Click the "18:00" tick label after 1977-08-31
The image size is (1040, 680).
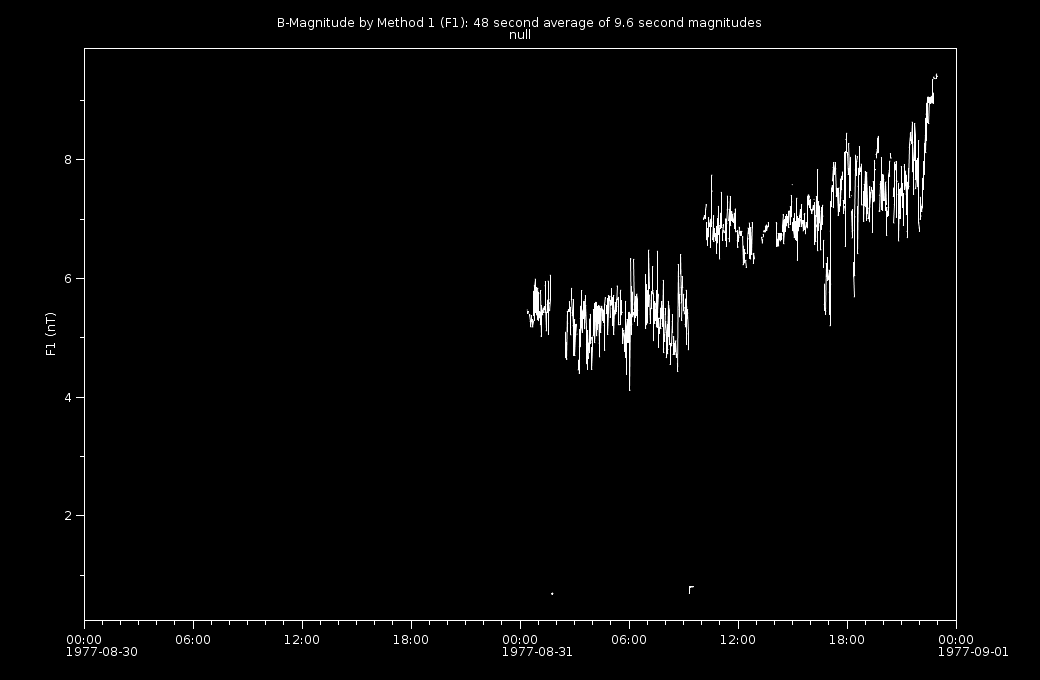click(x=847, y=640)
